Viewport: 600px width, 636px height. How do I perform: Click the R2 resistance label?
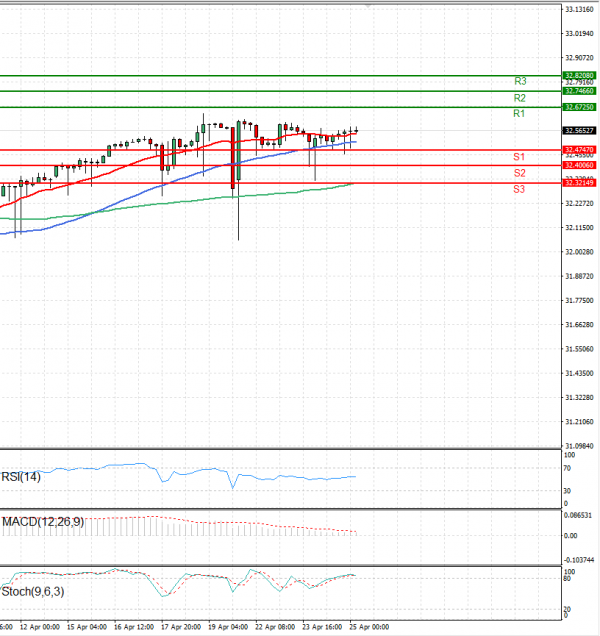[520, 98]
